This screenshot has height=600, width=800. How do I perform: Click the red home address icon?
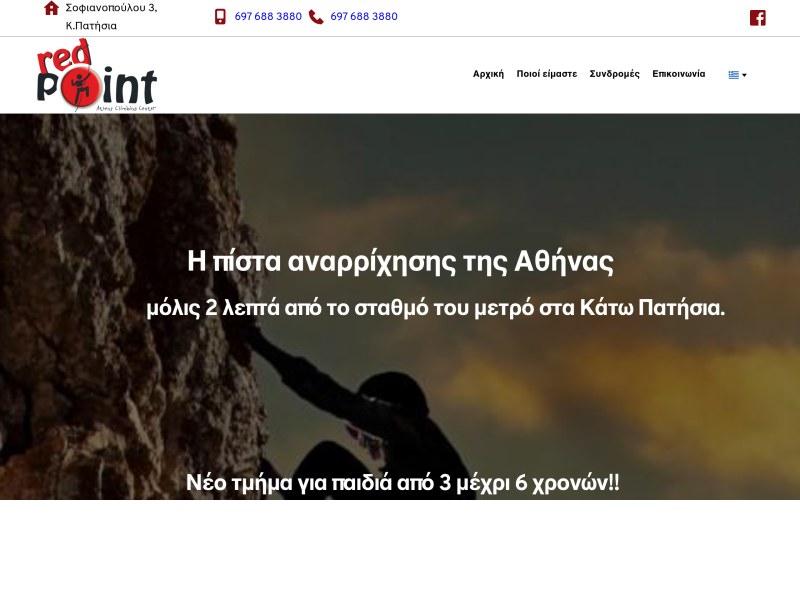(x=51, y=8)
